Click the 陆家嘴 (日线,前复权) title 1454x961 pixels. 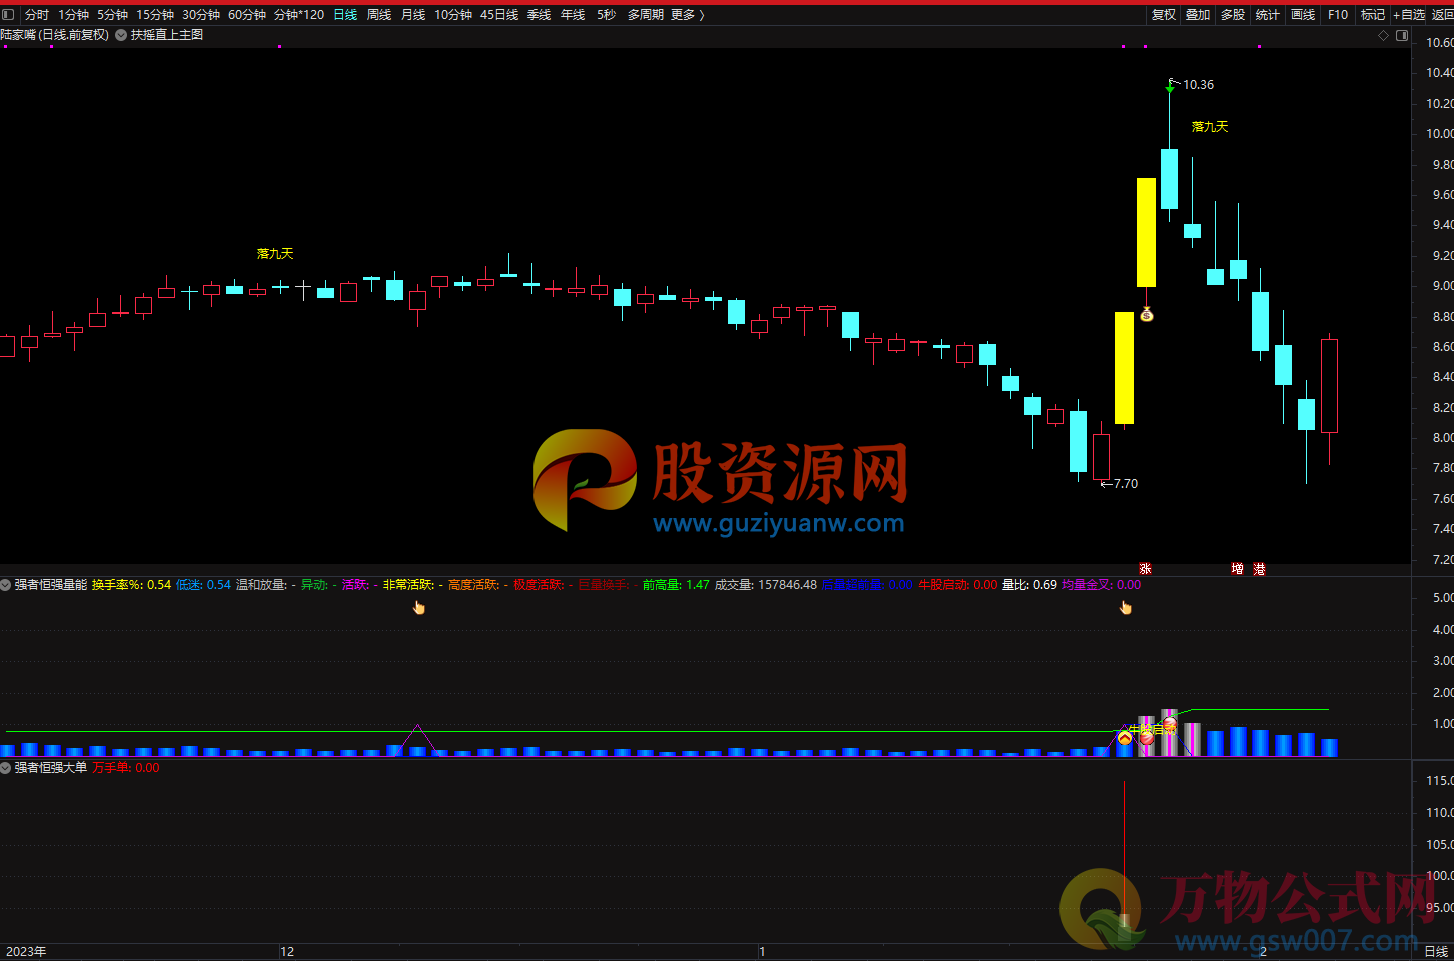point(55,35)
